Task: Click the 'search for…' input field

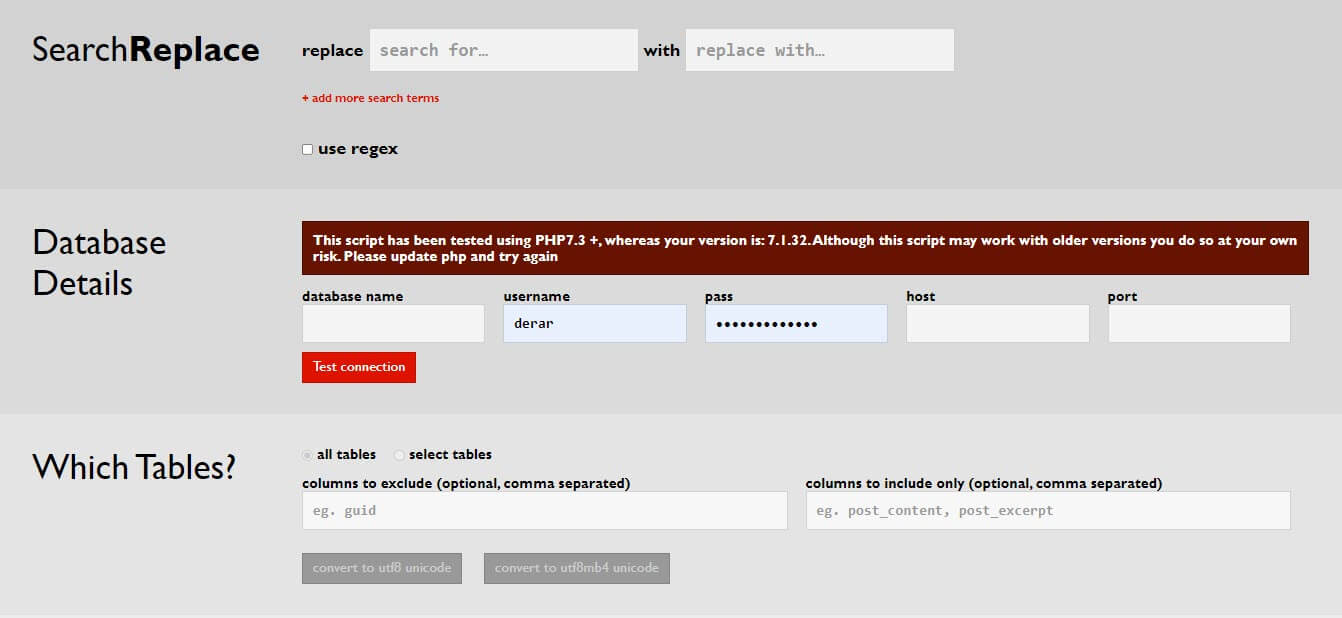Action: 503,50
